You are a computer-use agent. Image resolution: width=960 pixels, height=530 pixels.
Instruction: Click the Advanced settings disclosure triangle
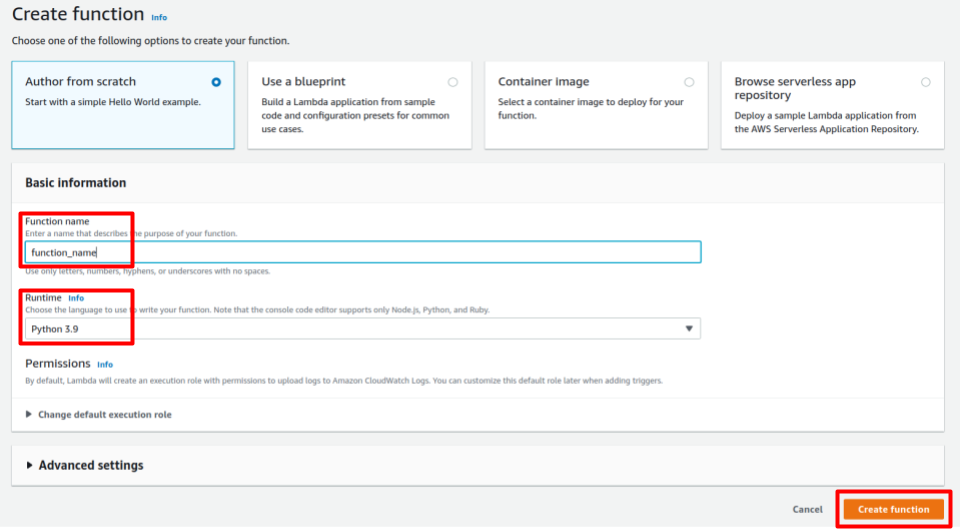[30, 465]
